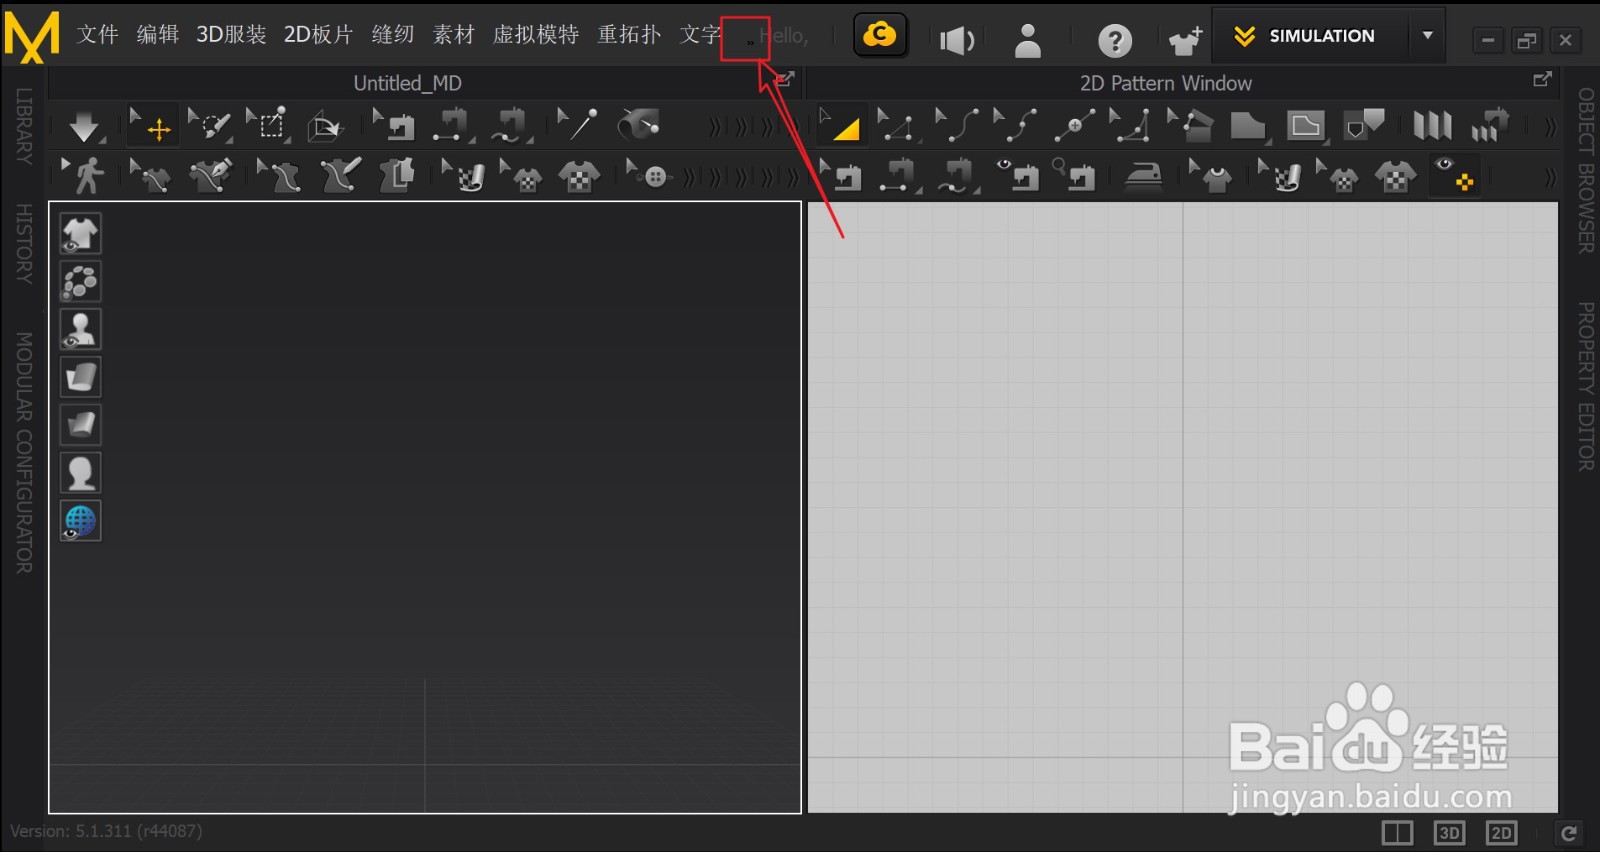Viewport: 1600px width, 852px height.
Task: Open the 文件 menu
Action: 98,34
